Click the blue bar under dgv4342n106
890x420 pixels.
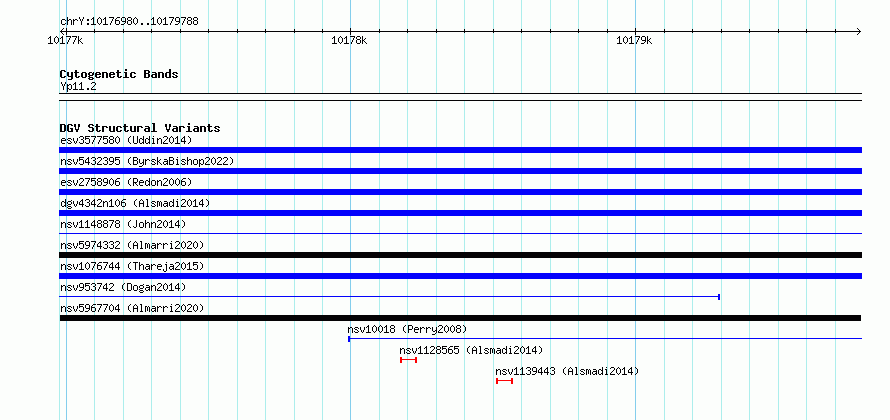460,213
